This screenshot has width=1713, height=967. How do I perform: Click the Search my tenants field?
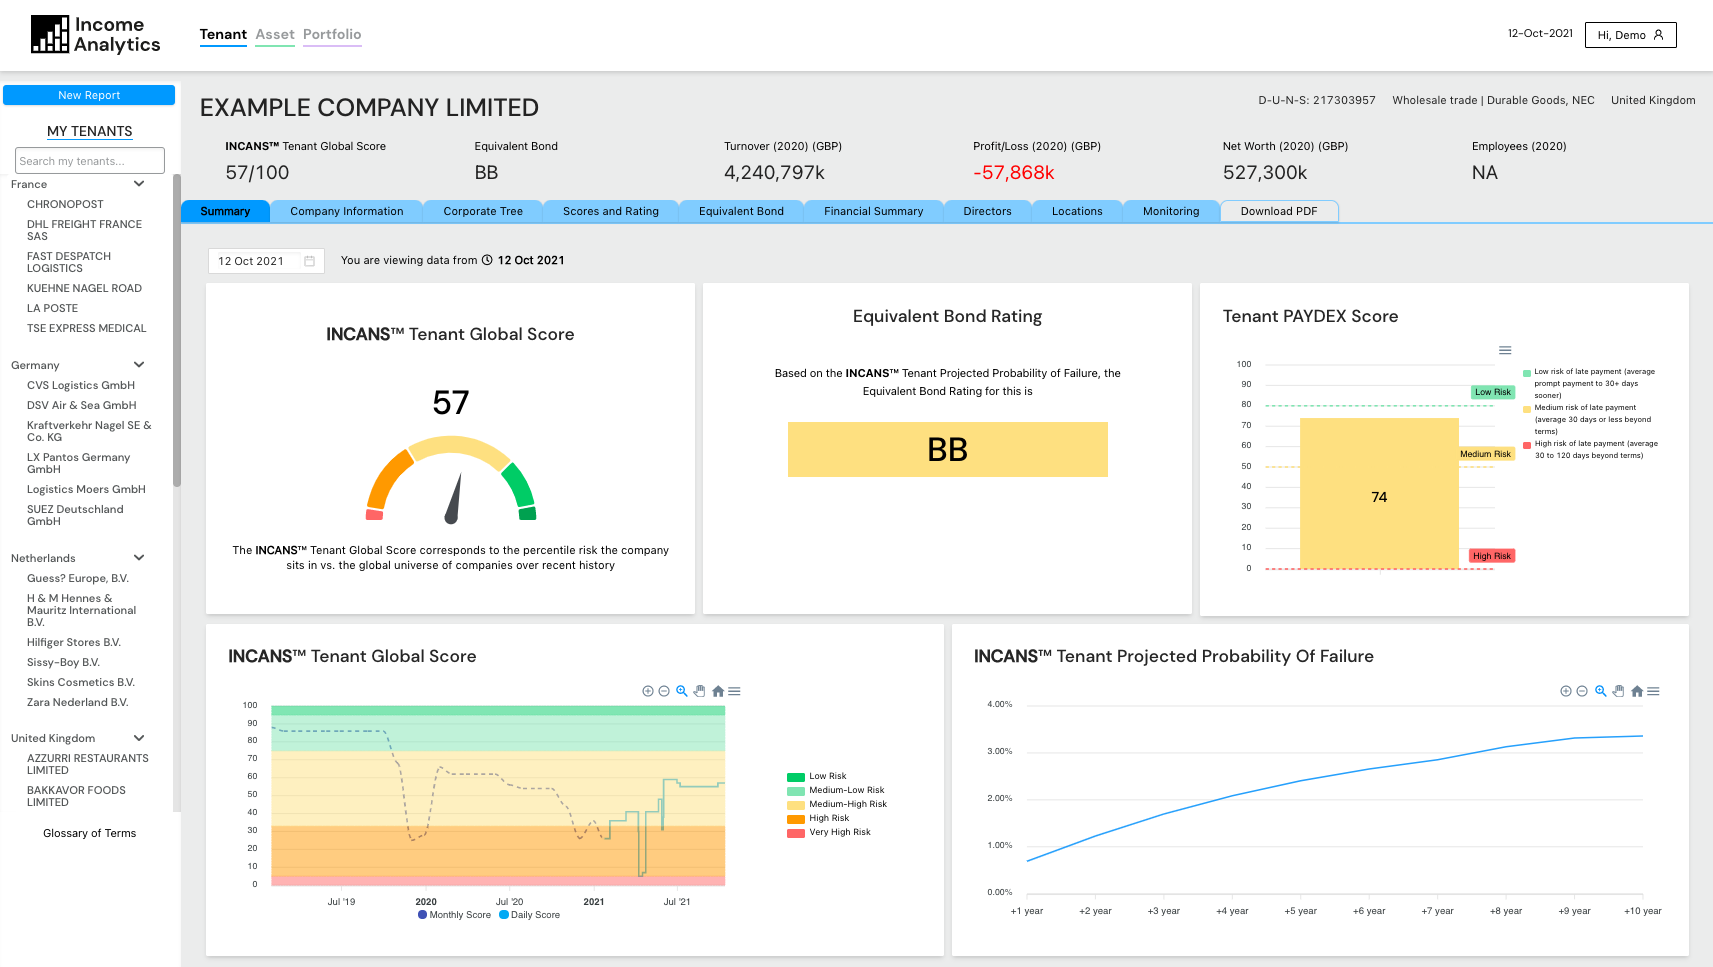click(x=90, y=161)
